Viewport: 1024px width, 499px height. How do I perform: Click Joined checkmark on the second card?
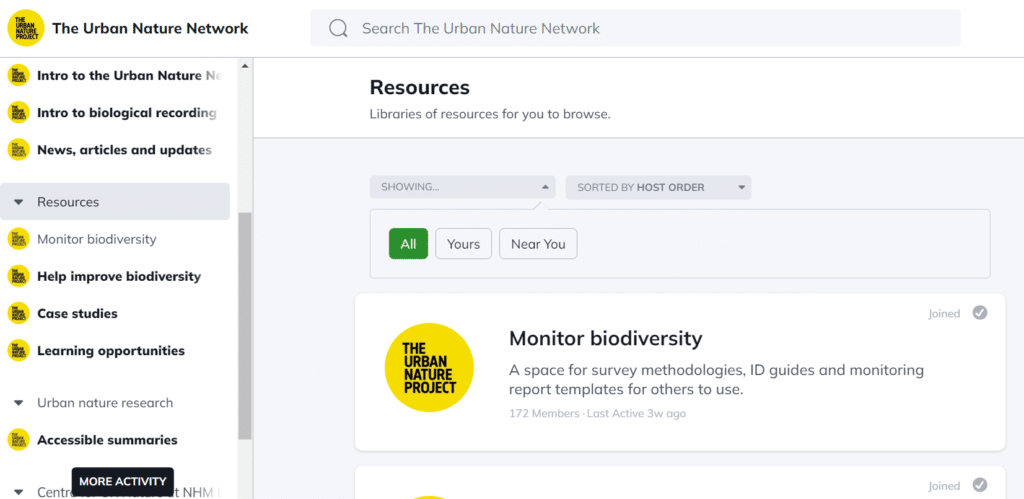pos(980,485)
